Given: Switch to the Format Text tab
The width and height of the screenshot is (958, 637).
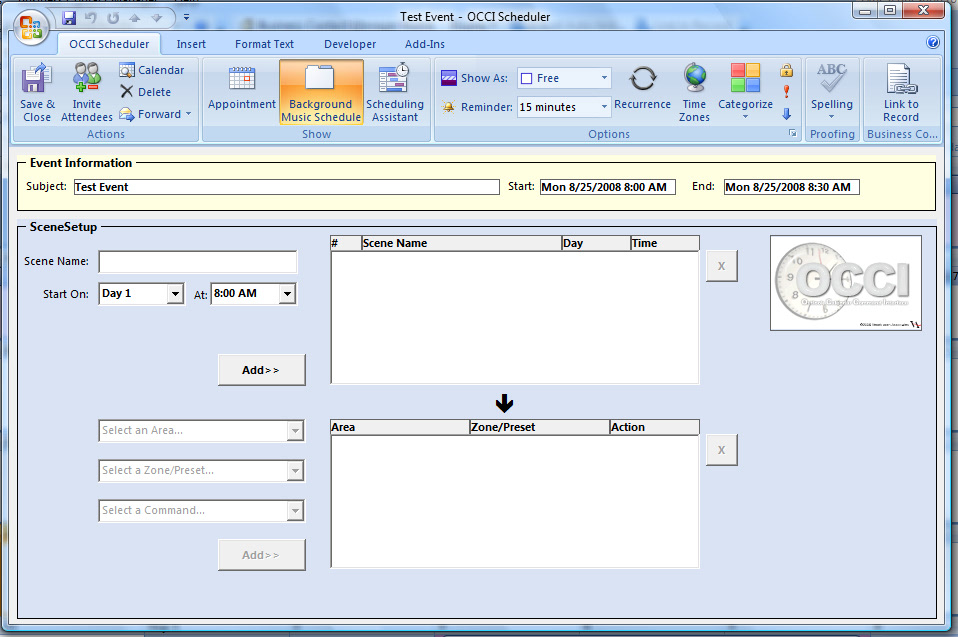Looking at the screenshot, I should pos(264,44).
